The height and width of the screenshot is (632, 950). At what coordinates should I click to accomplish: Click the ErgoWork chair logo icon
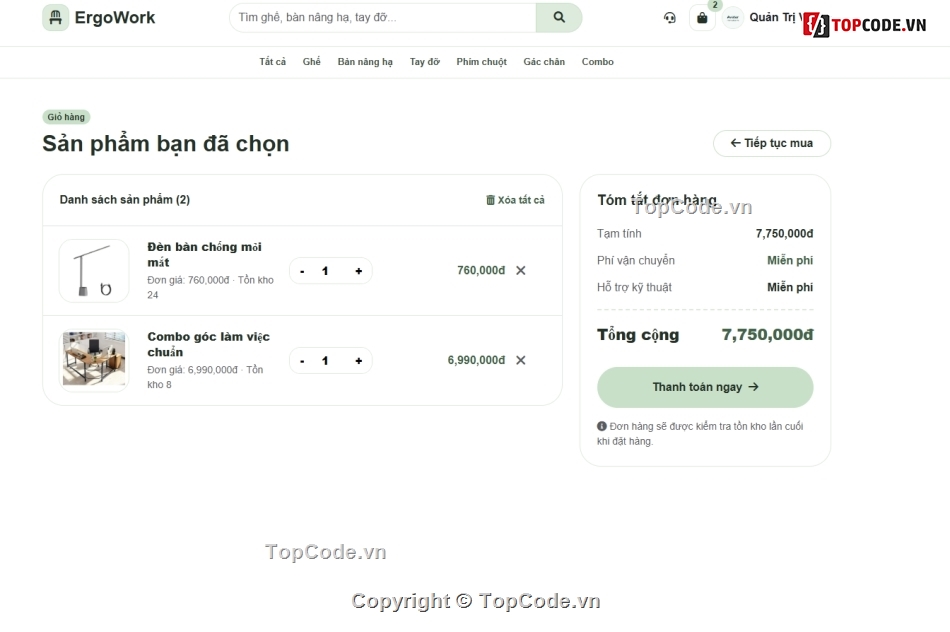(55, 18)
